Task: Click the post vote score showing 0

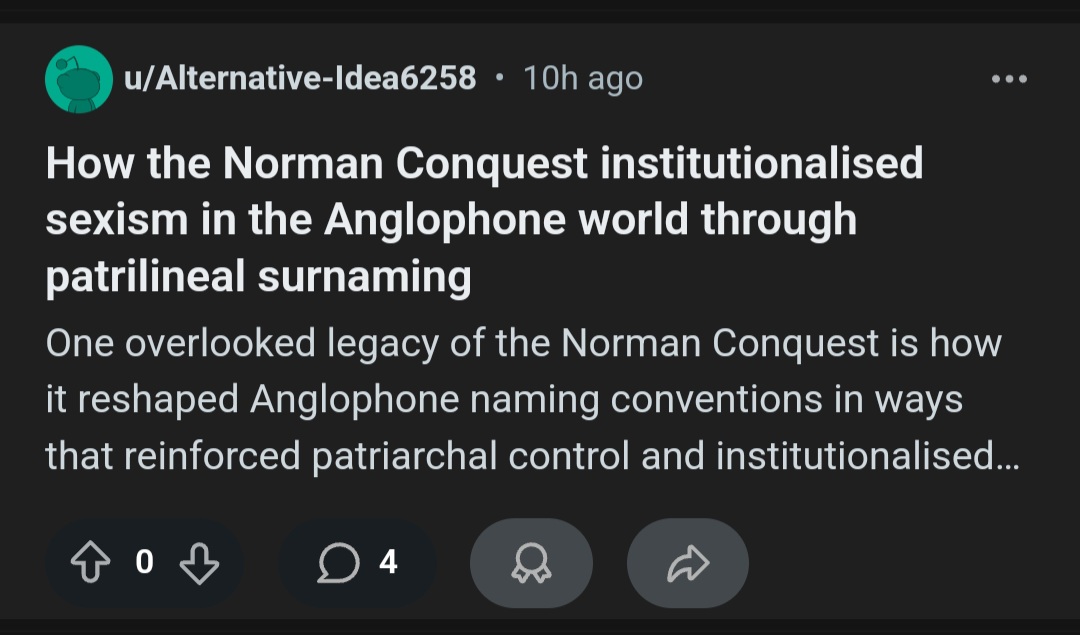Action: tap(143, 563)
